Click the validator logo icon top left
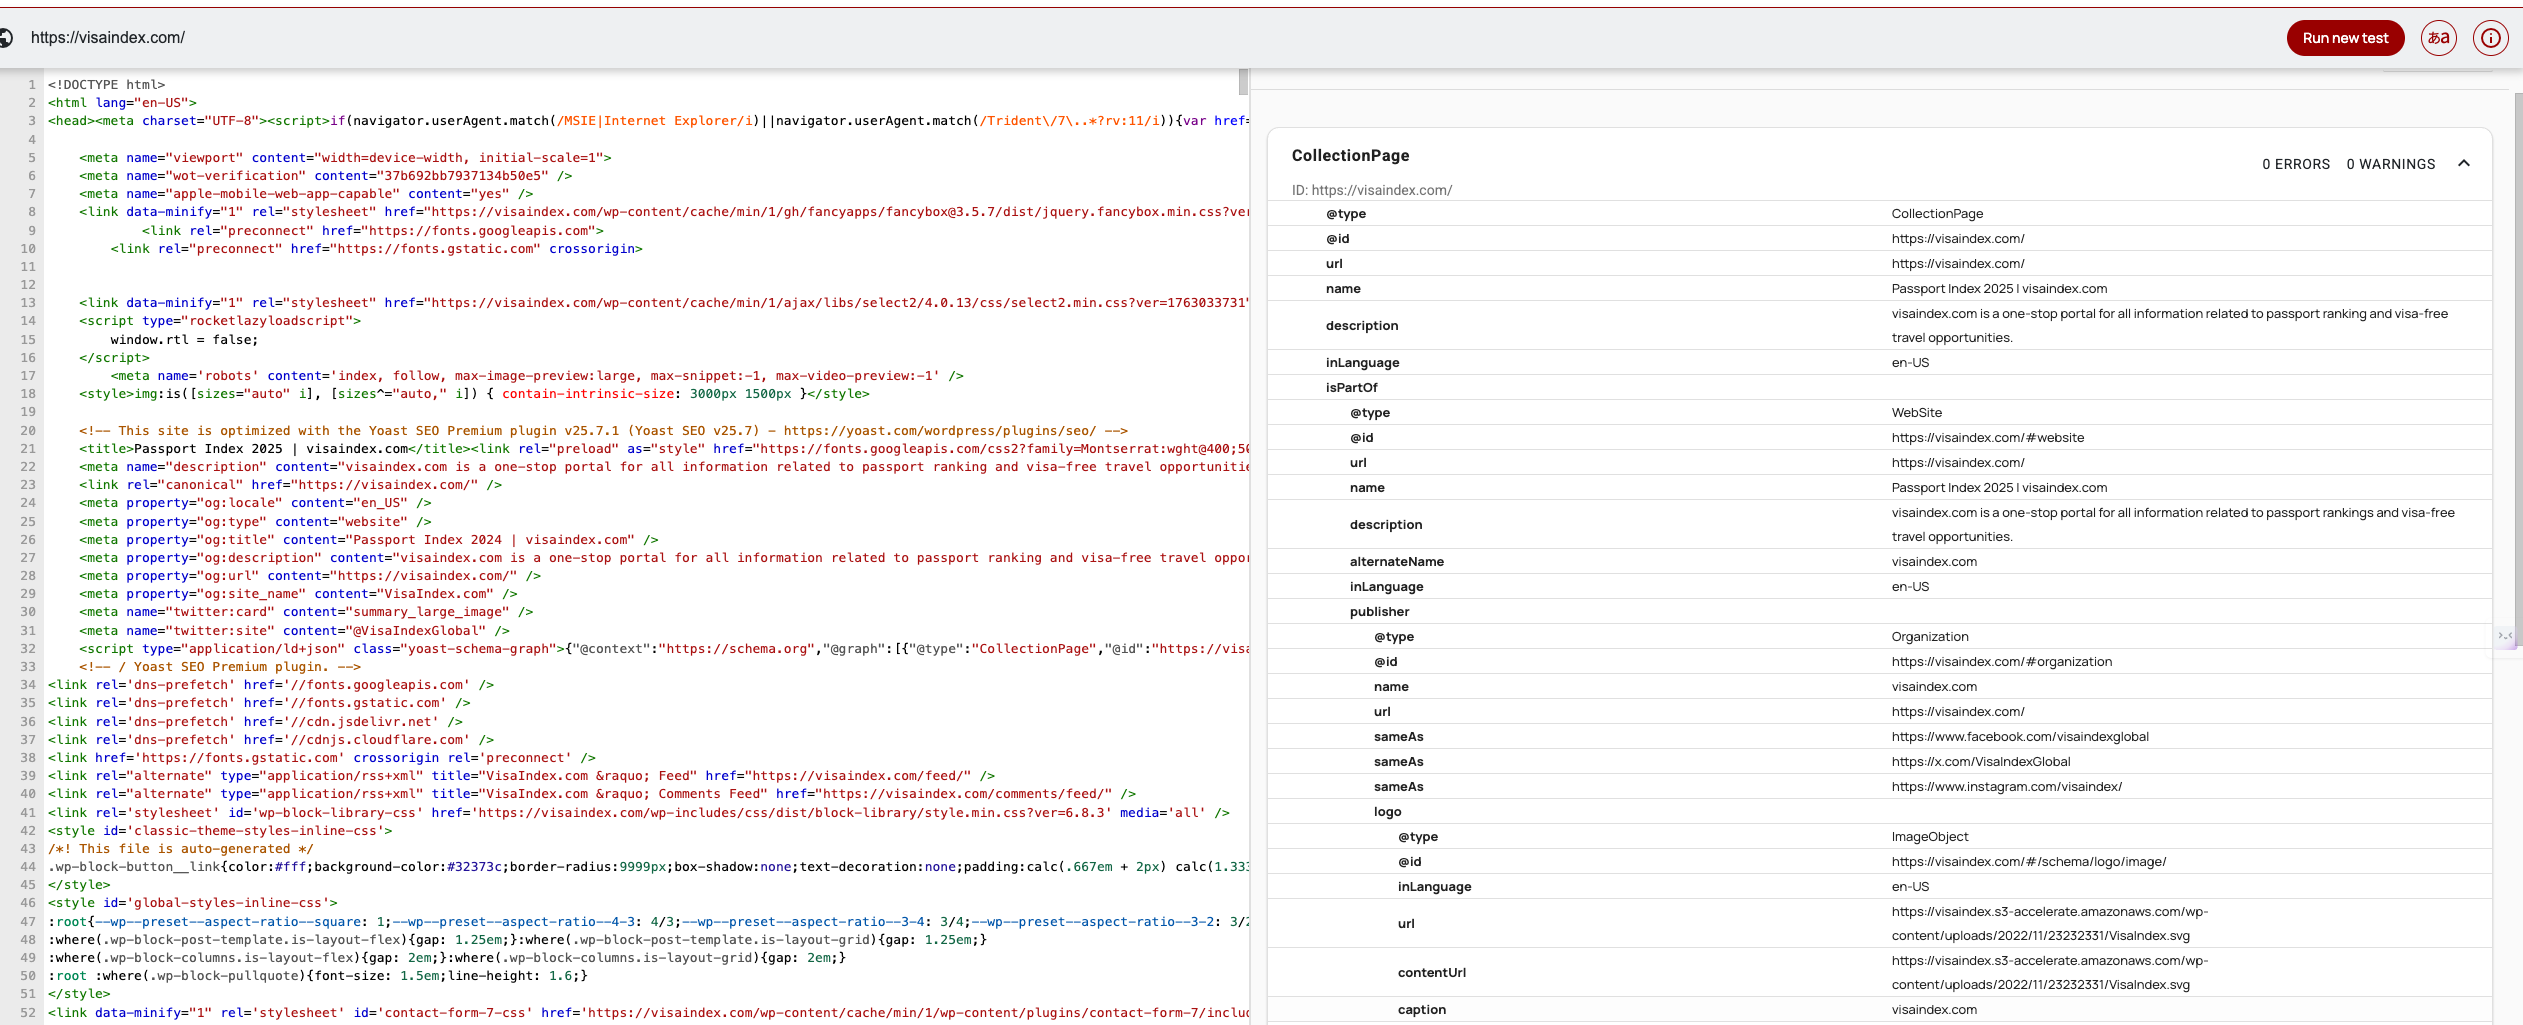The height and width of the screenshot is (1025, 2523). [x=7, y=37]
